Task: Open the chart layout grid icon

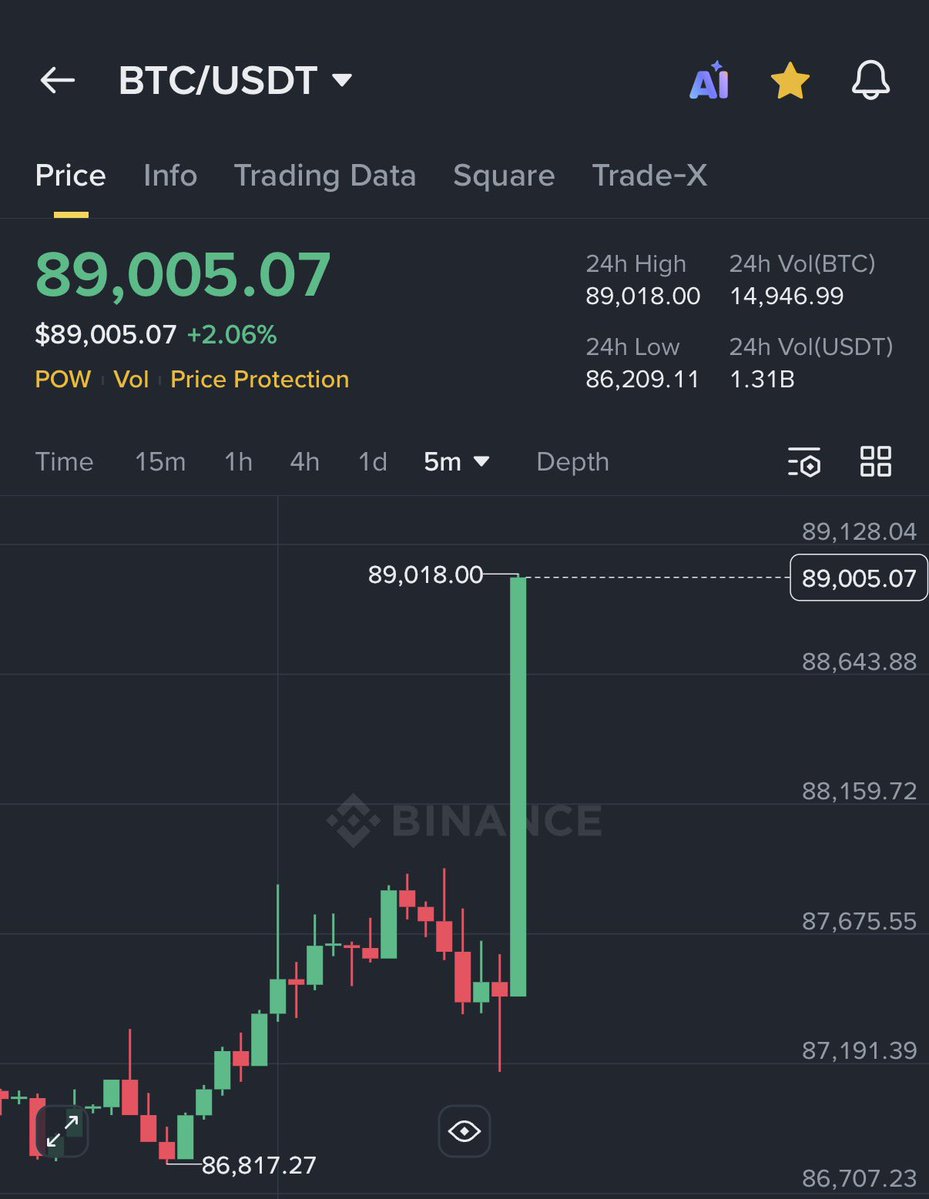Action: pos(875,461)
